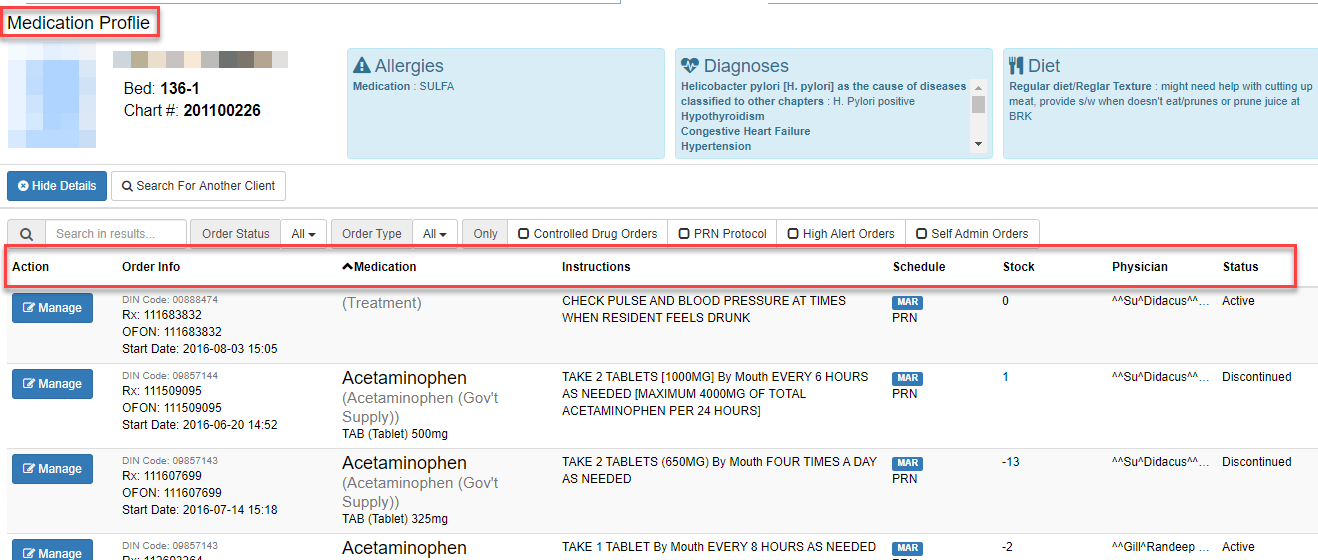Click the magnifier search icon beside results field
Screen dimensions: 1318x560
click(26, 234)
